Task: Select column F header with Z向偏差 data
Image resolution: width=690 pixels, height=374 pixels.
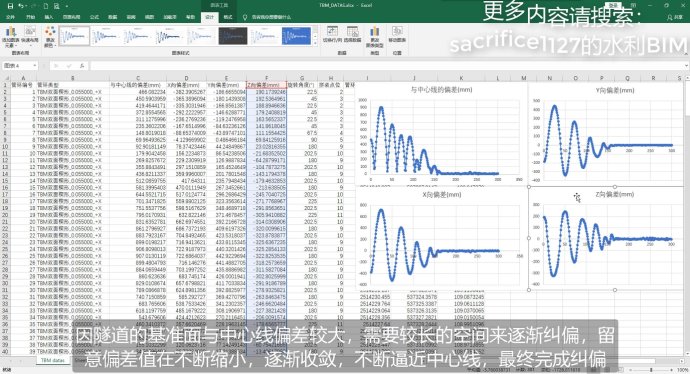Action: point(266,78)
